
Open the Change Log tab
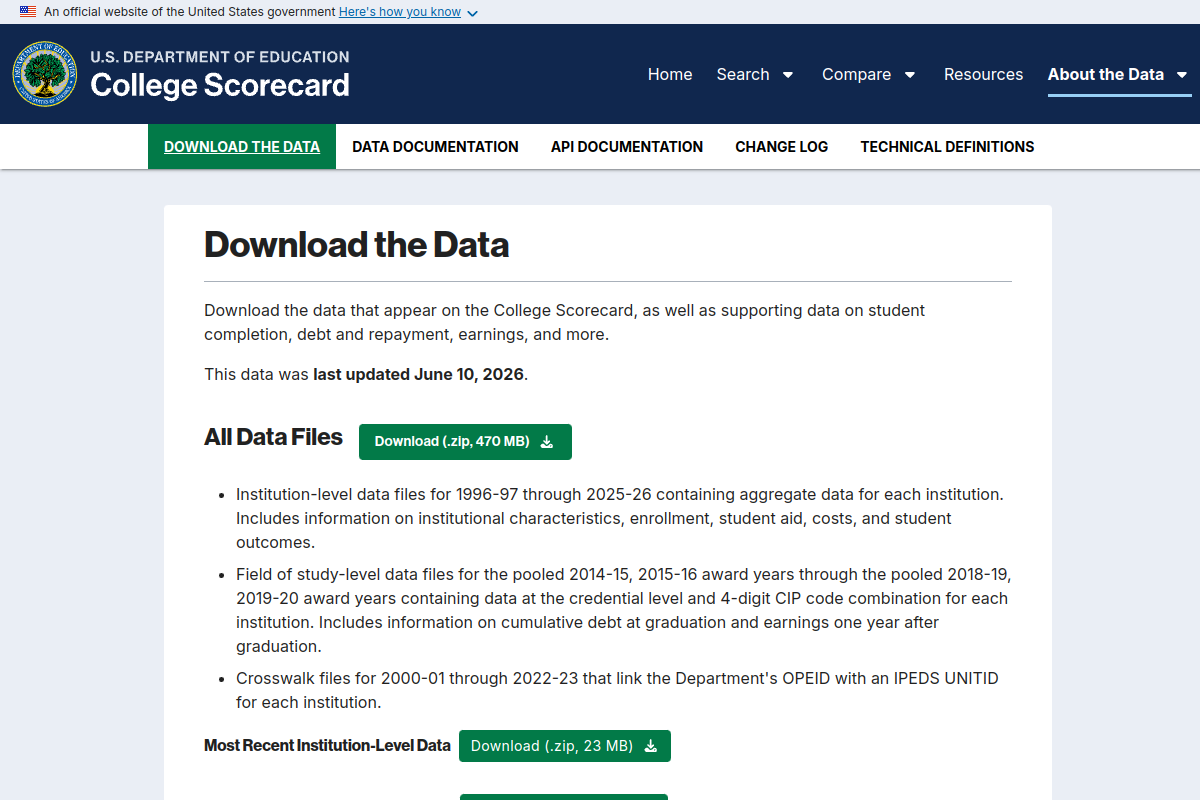click(x=782, y=146)
